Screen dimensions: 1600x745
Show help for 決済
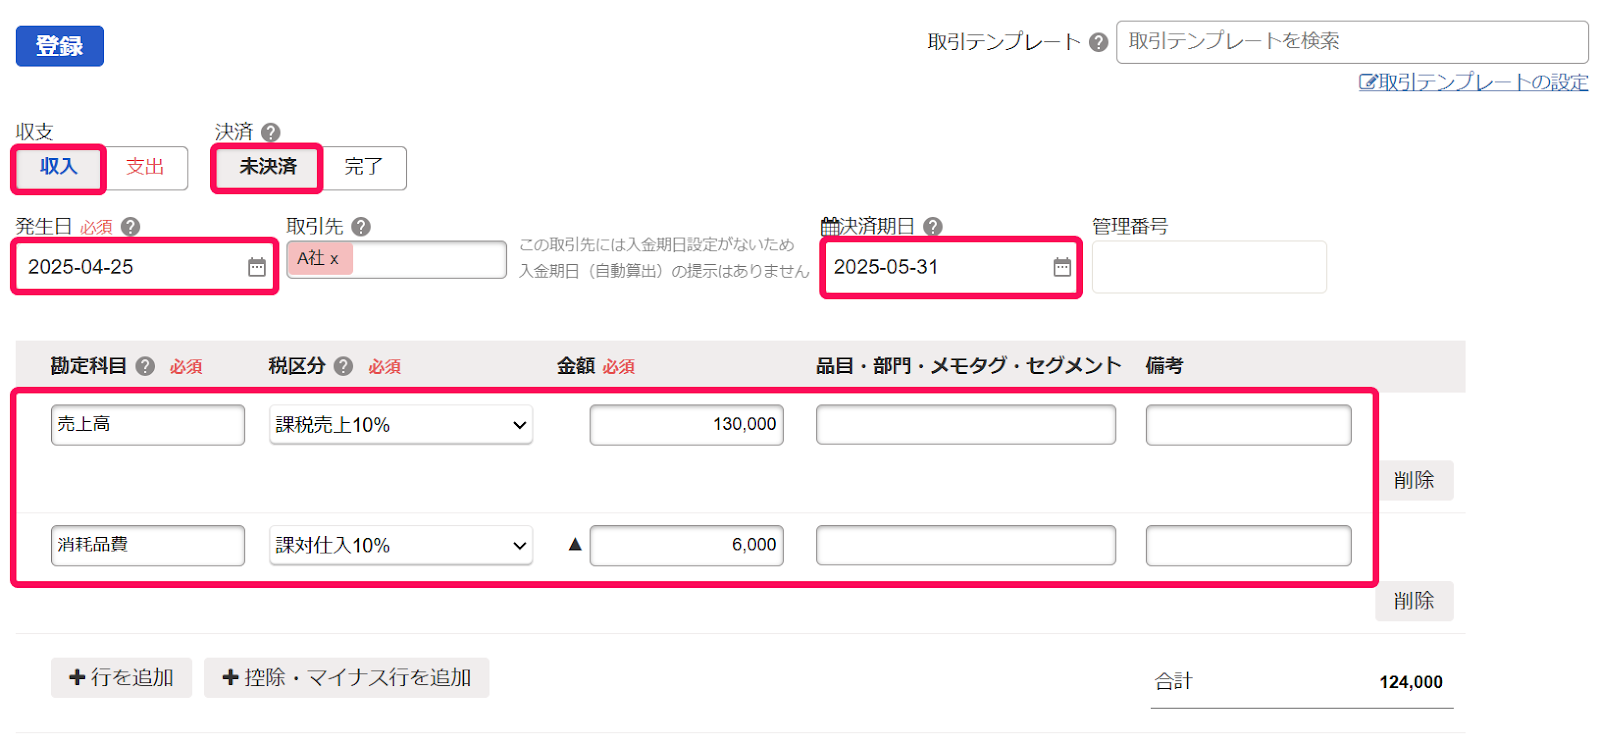[x=271, y=132]
